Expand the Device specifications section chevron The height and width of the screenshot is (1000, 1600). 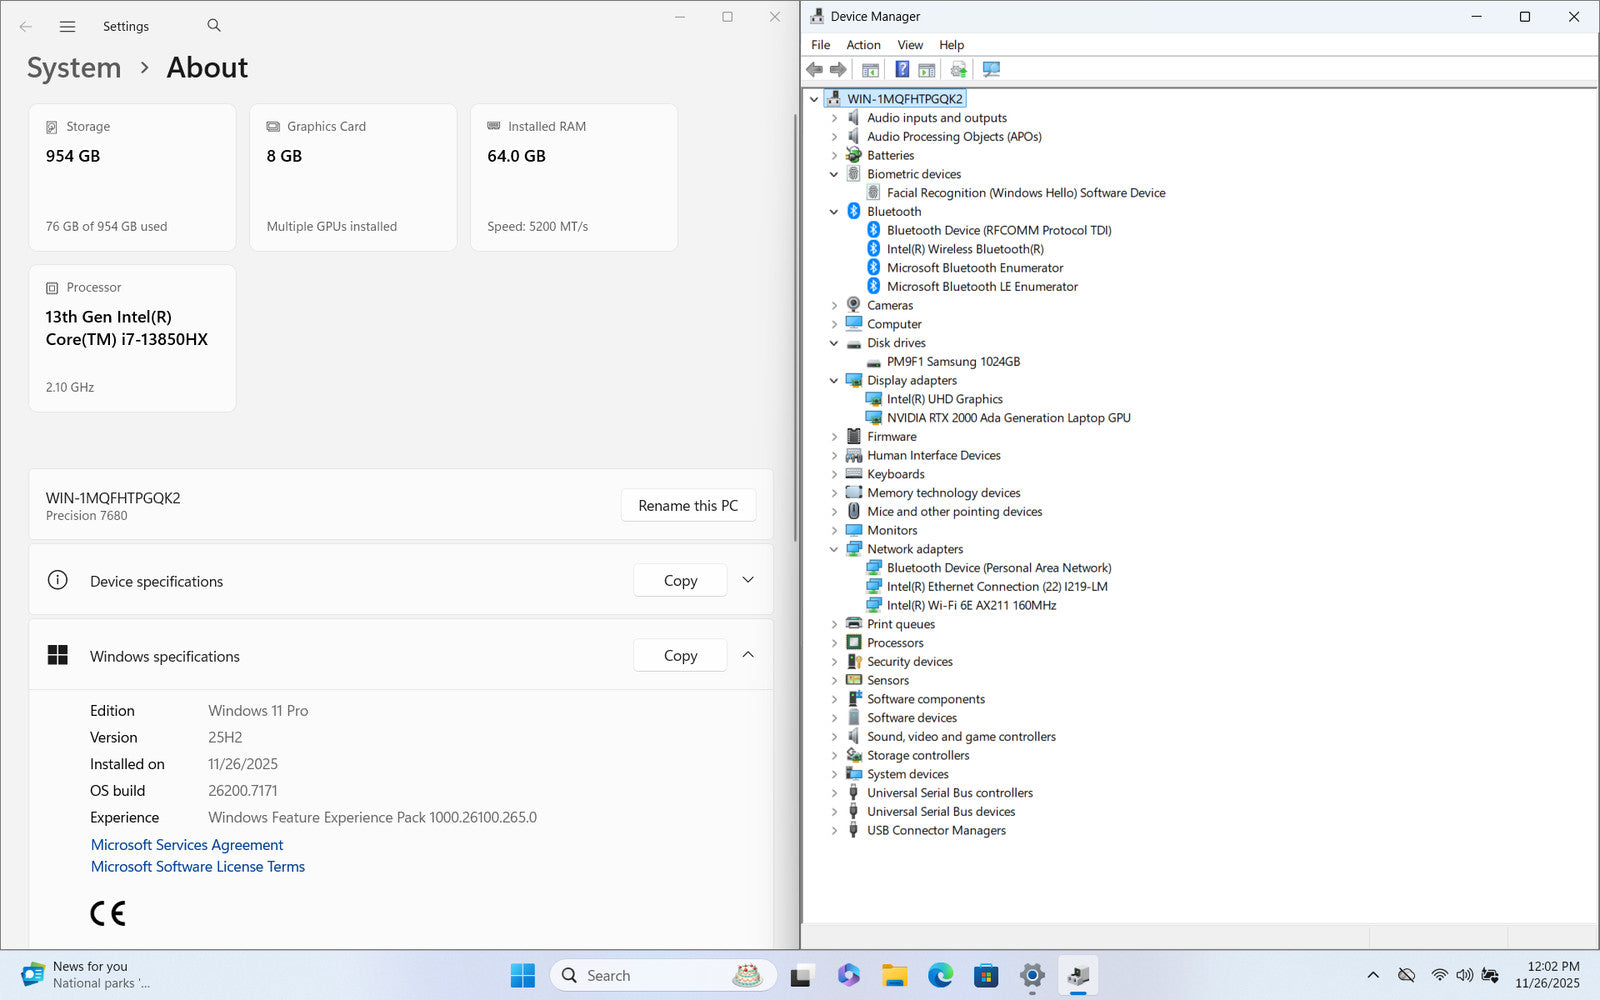[748, 580]
